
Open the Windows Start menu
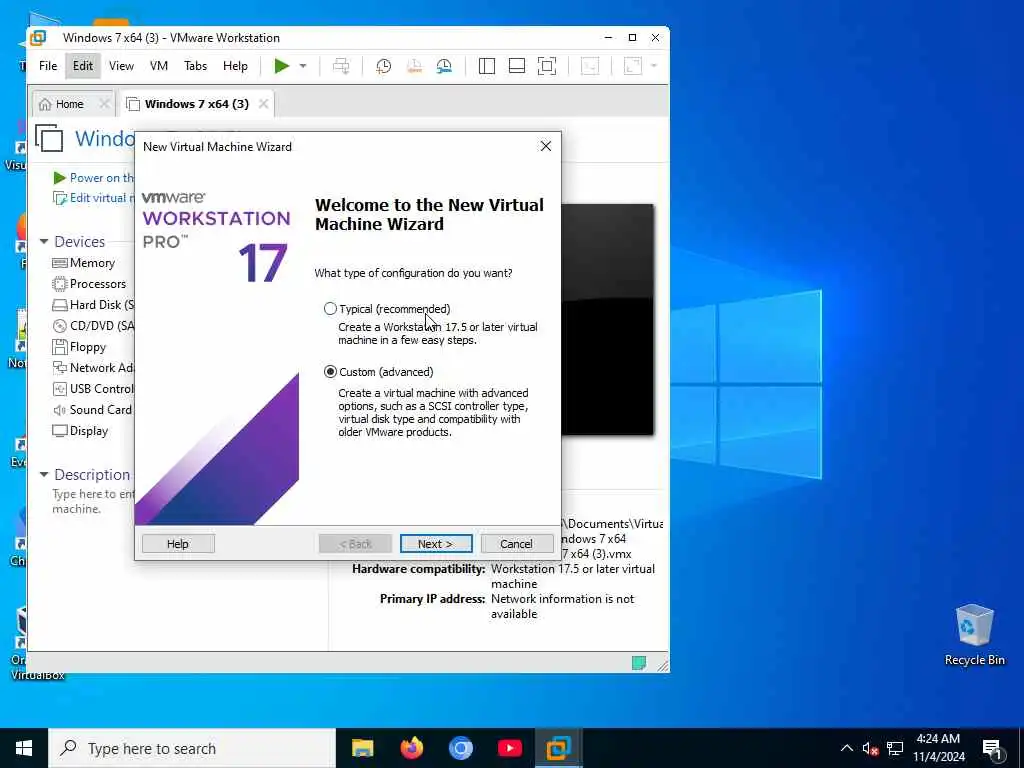click(x=24, y=748)
